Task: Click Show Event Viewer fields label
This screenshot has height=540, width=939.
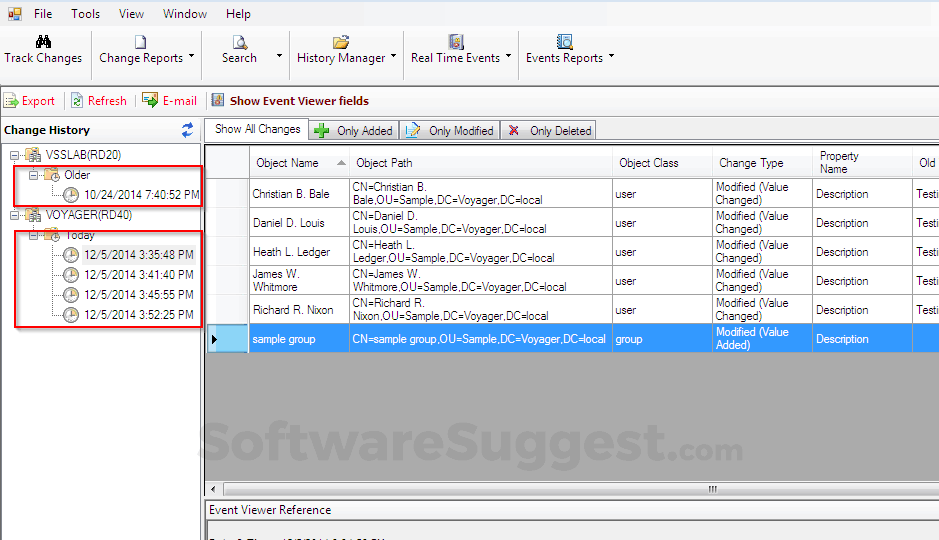Action: point(299,101)
